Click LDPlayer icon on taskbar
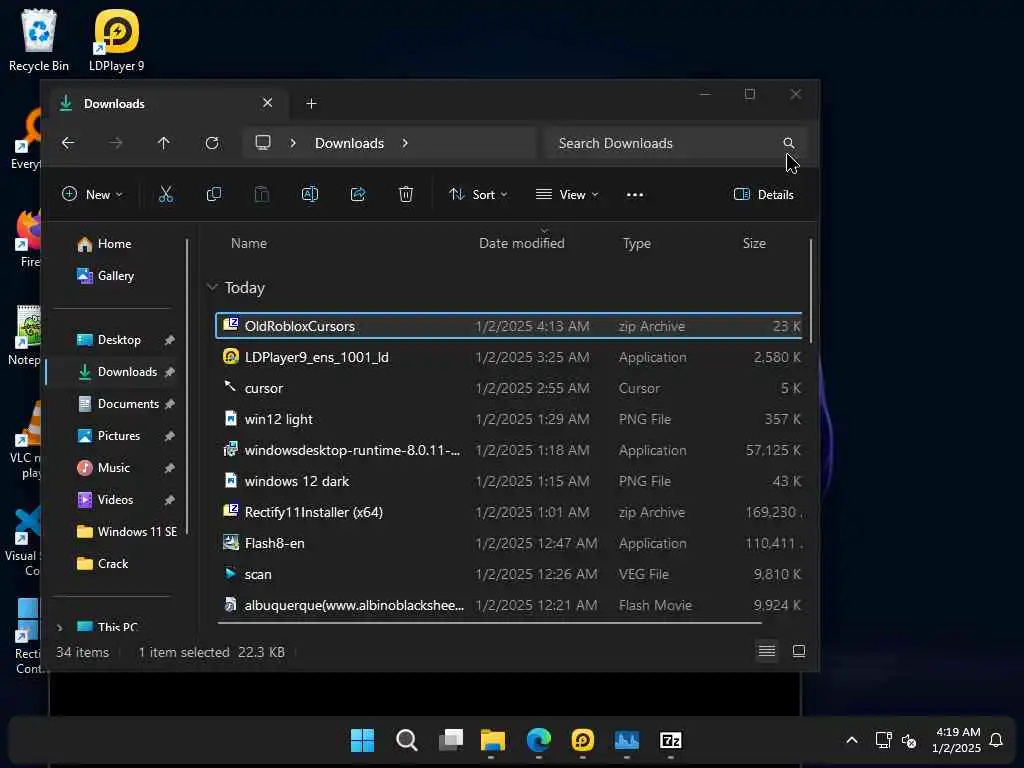 pyautogui.click(x=583, y=740)
